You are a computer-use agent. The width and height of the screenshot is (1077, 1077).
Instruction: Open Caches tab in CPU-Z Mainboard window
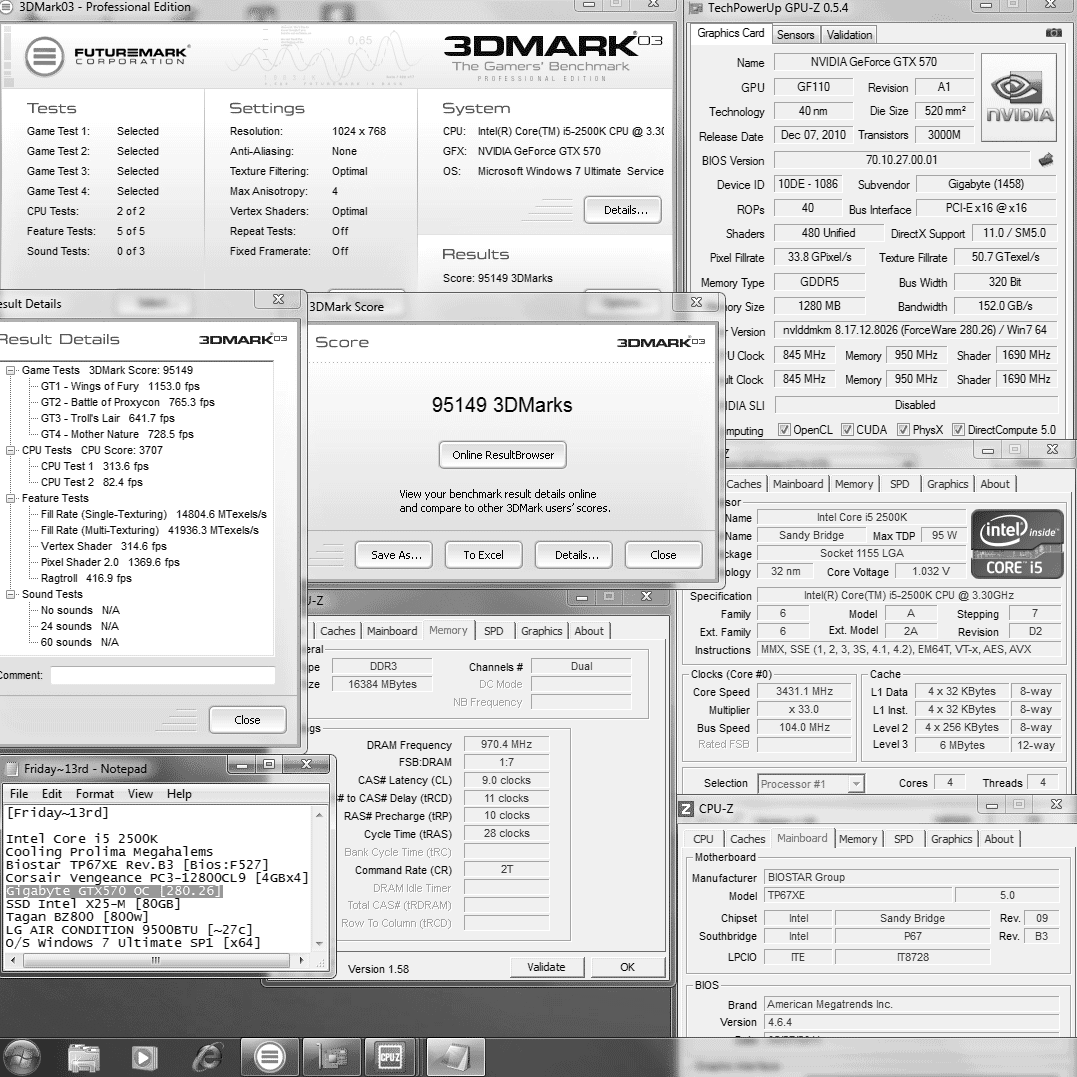tap(747, 839)
